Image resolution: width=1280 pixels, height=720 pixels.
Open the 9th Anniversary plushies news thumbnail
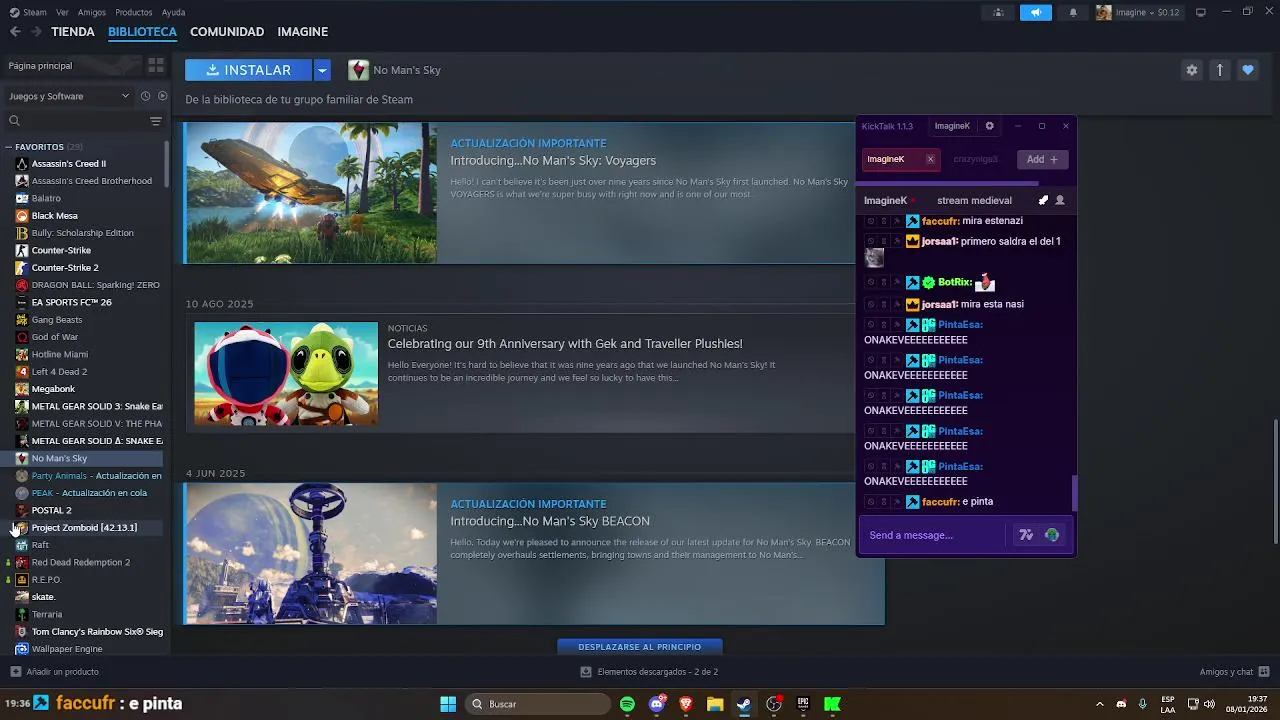pyautogui.click(x=286, y=374)
